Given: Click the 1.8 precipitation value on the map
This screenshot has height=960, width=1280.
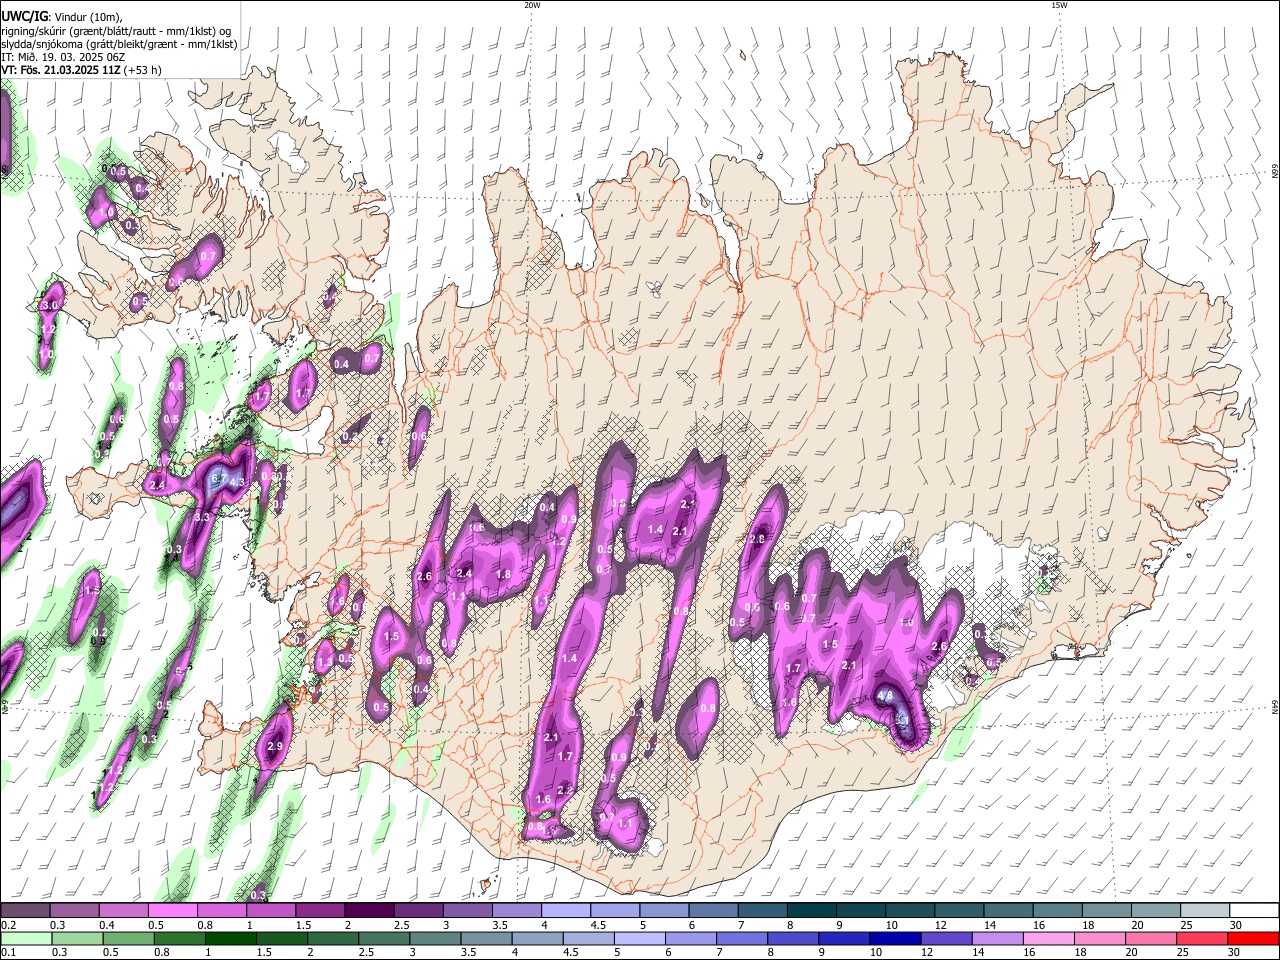Looking at the screenshot, I should [x=504, y=575].
